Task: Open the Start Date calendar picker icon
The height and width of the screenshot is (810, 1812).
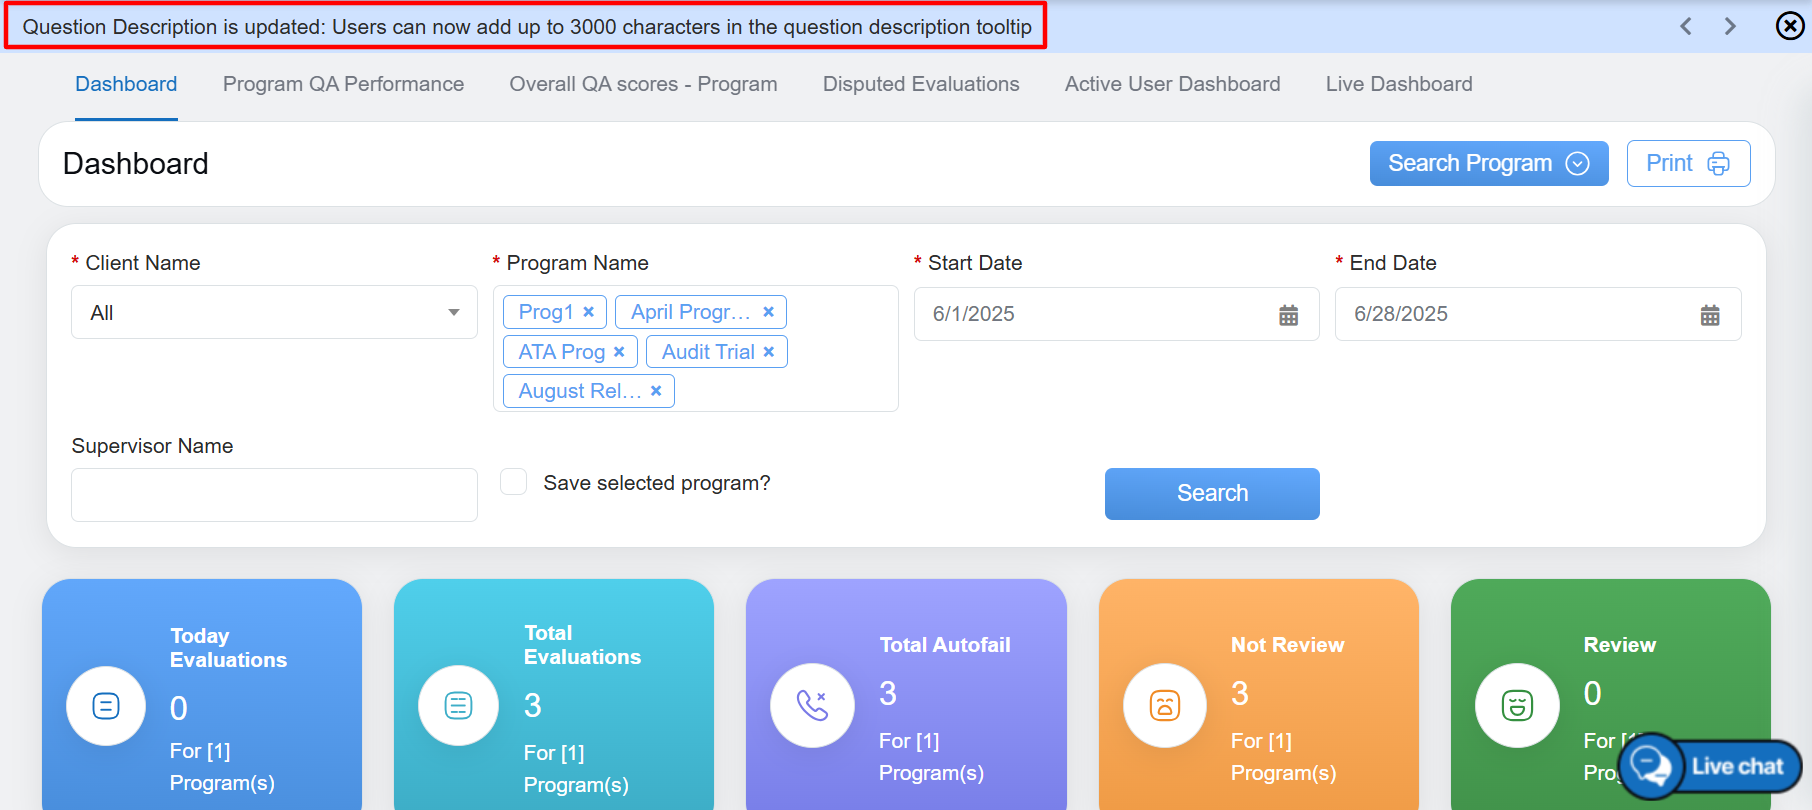Action: pyautogui.click(x=1288, y=315)
